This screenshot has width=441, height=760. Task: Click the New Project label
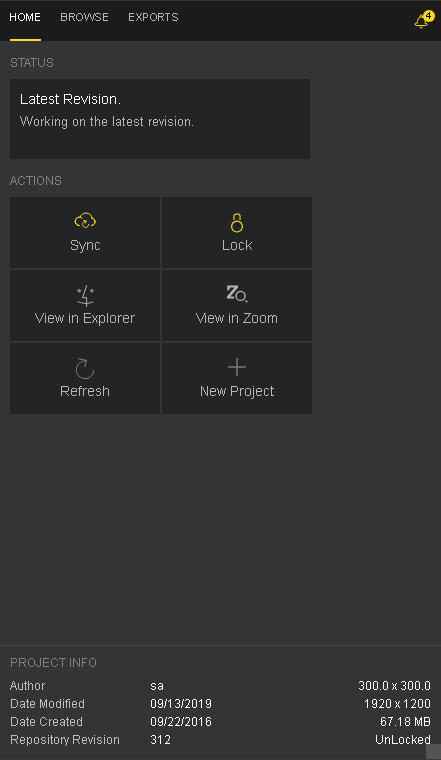[x=237, y=391]
